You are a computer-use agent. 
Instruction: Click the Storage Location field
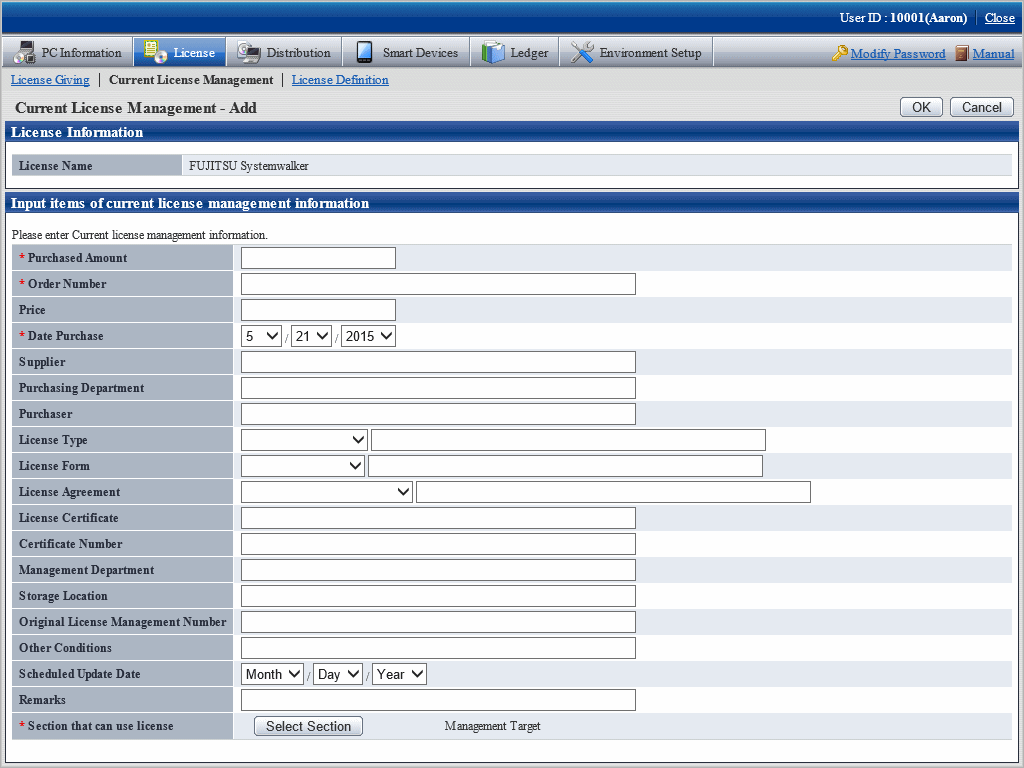click(x=438, y=596)
